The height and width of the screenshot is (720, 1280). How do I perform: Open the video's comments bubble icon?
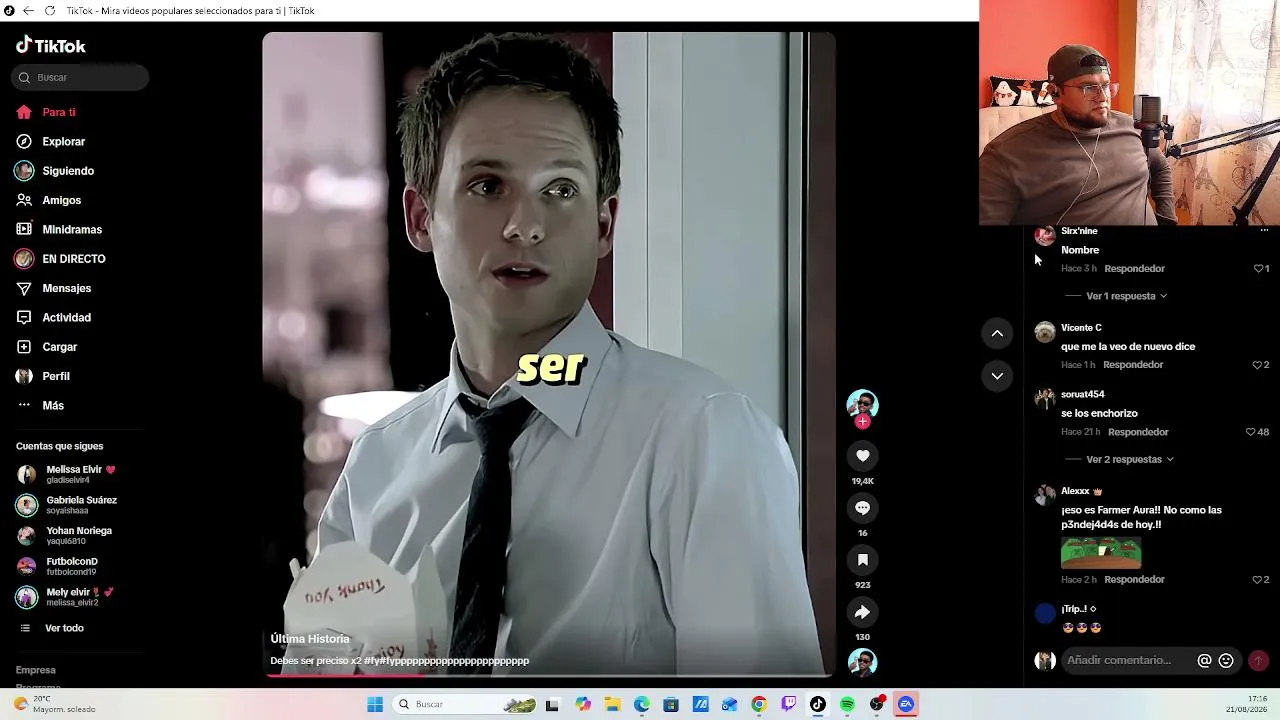coord(862,508)
